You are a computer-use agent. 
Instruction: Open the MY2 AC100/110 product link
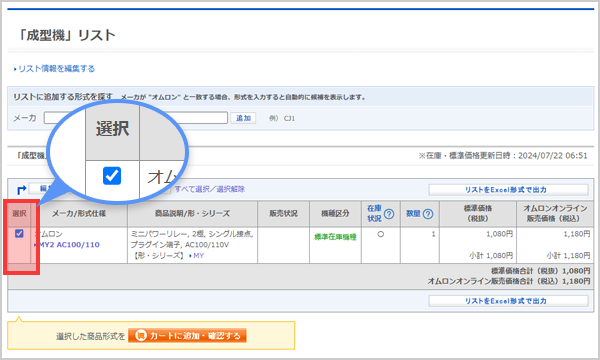69,245
